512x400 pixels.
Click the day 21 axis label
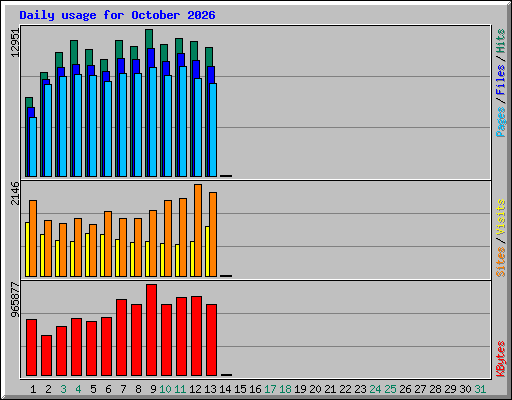tap(330, 389)
